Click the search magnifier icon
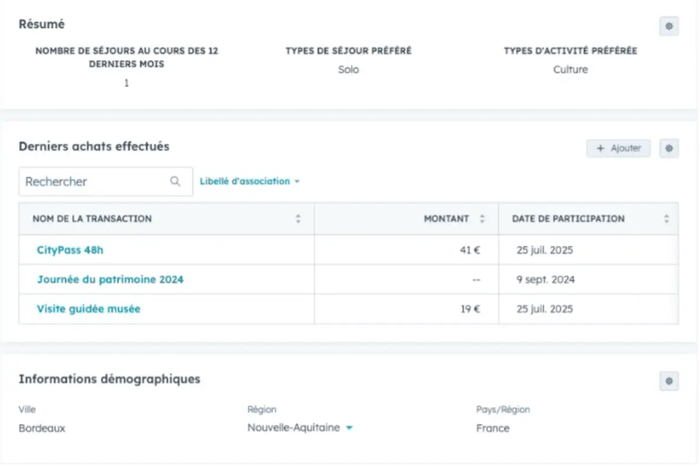700x466 pixels. (175, 181)
